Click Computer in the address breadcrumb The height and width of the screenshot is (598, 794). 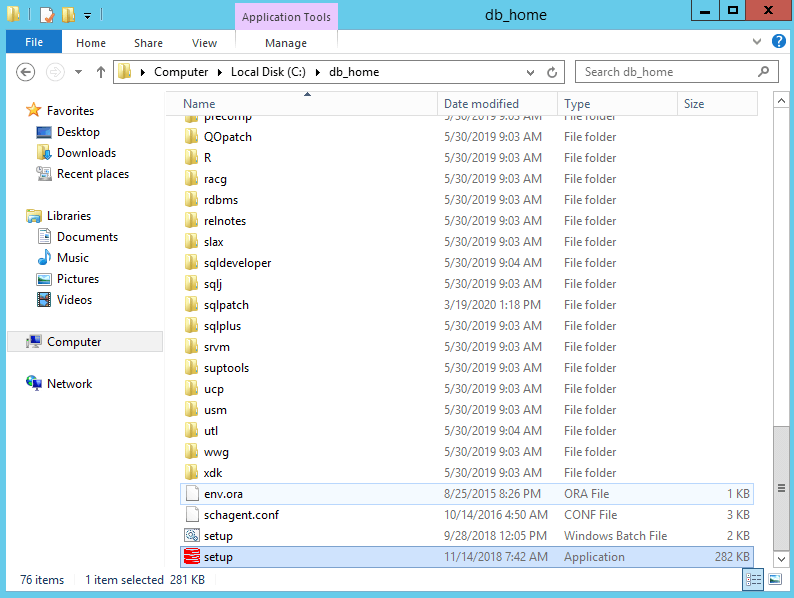pos(181,72)
